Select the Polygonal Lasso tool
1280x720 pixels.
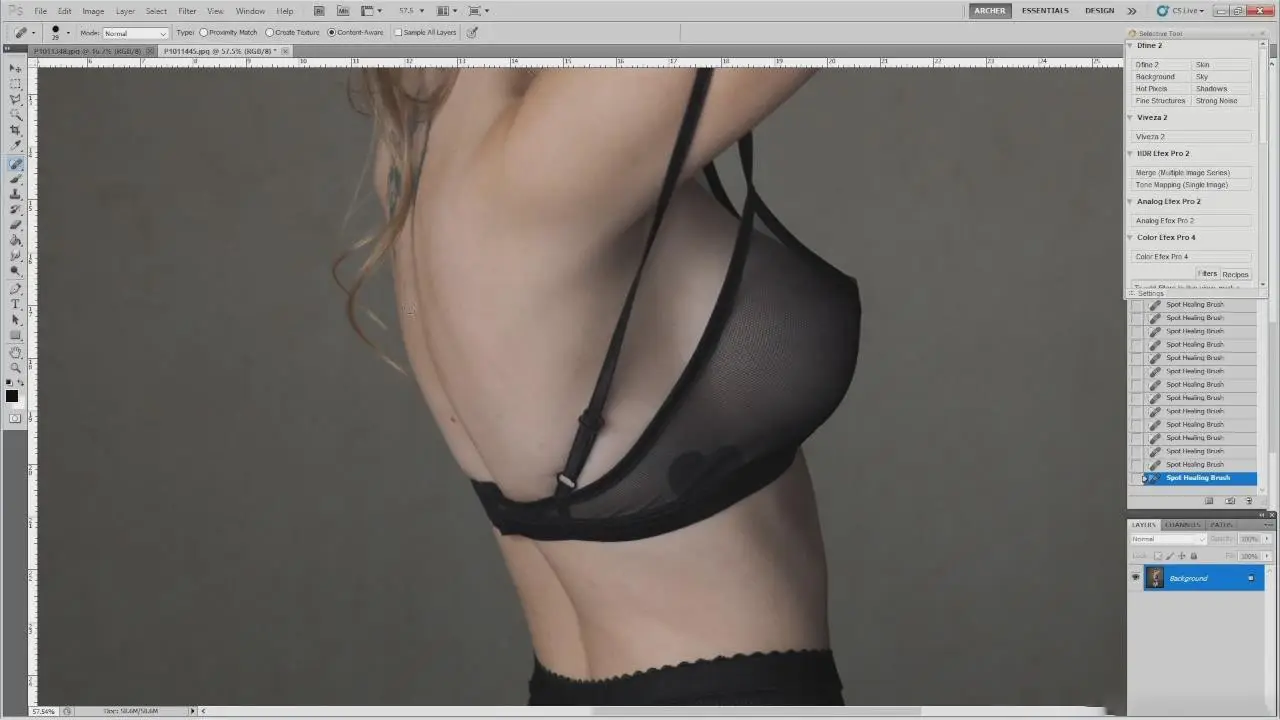[x=15, y=100]
